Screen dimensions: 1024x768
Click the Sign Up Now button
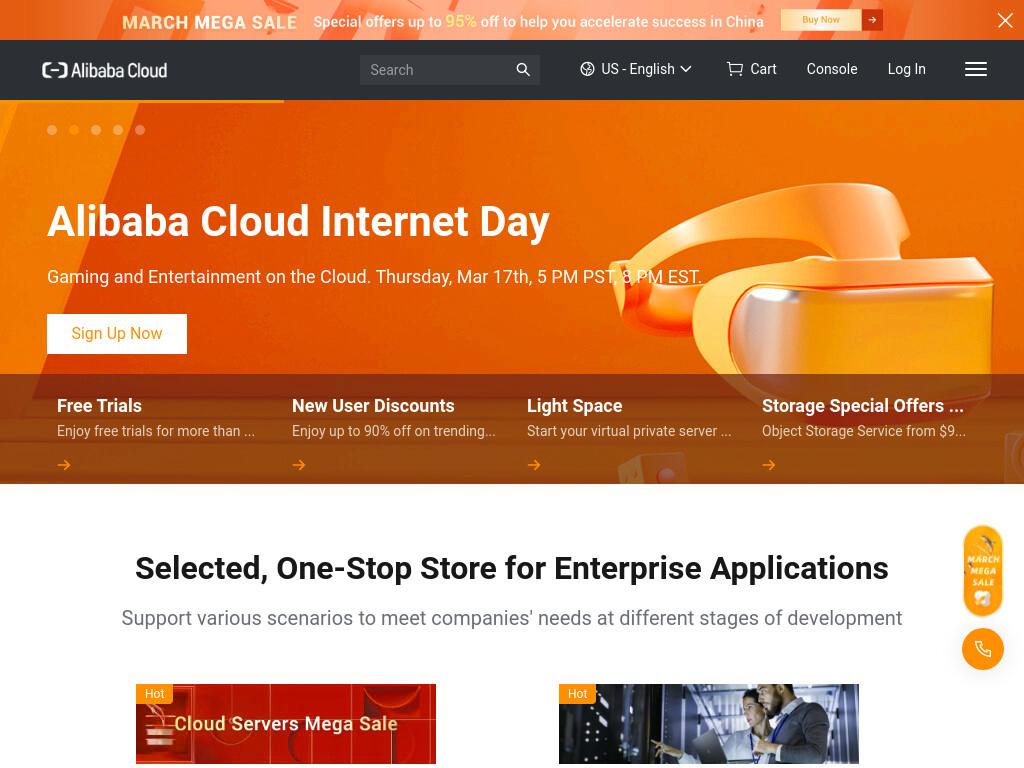click(117, 334)
